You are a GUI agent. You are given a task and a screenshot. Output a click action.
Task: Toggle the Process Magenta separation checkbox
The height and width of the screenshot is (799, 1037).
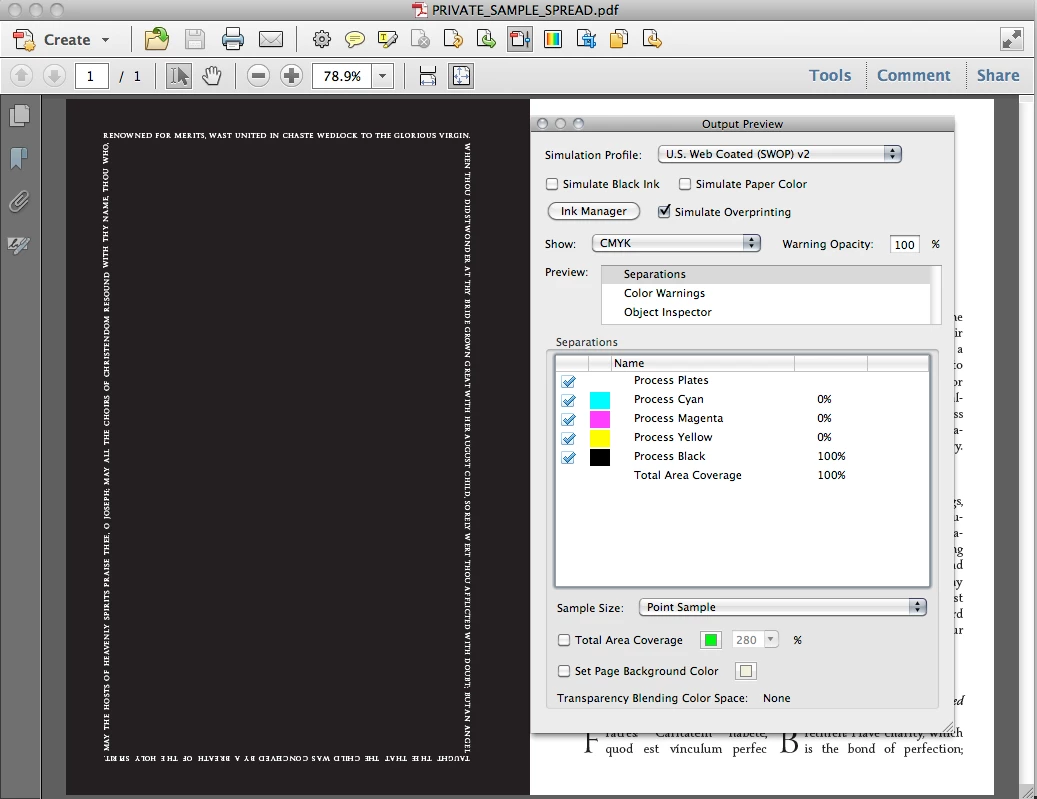(x=568, y=419)
